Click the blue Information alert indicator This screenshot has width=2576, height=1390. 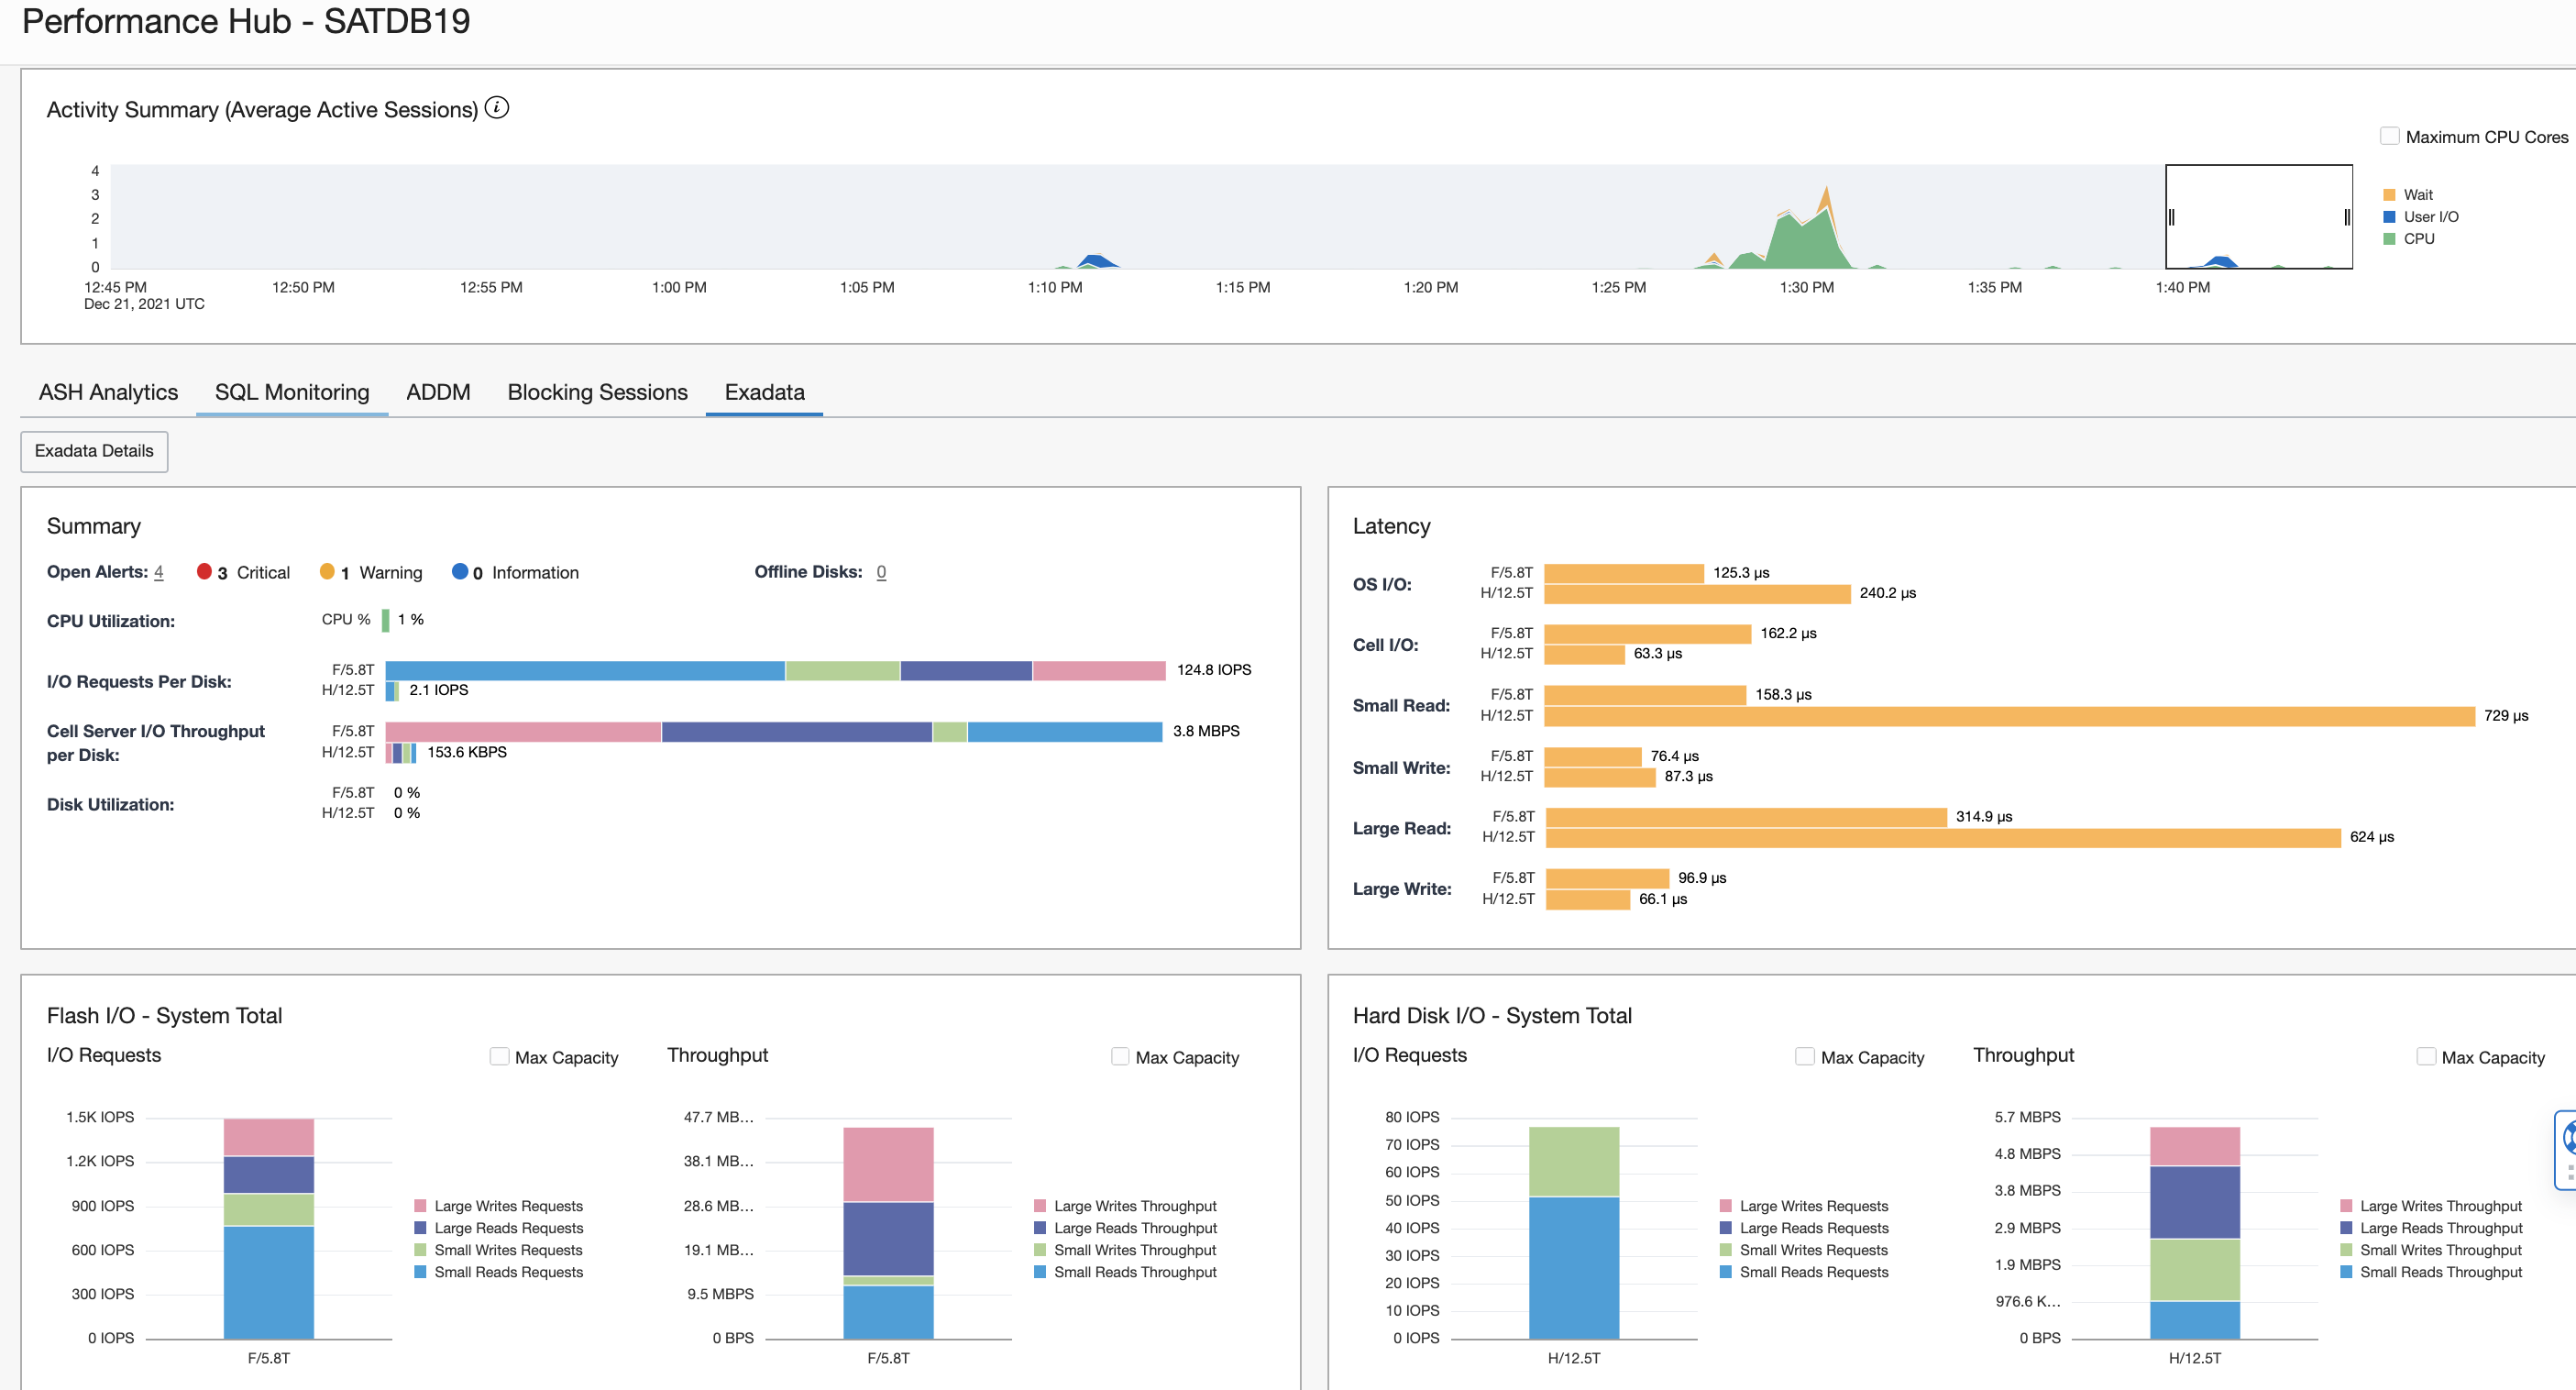pos(460,572)
